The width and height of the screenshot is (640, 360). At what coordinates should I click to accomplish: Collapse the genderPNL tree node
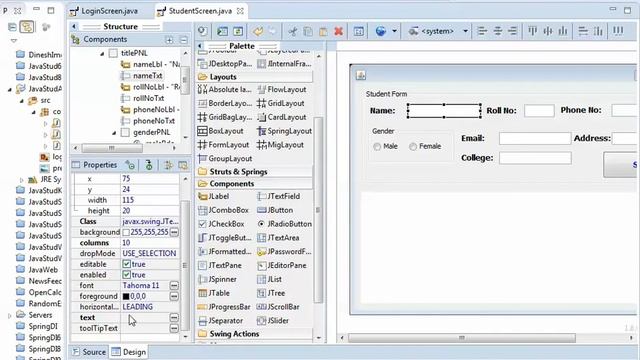(114, 133)
